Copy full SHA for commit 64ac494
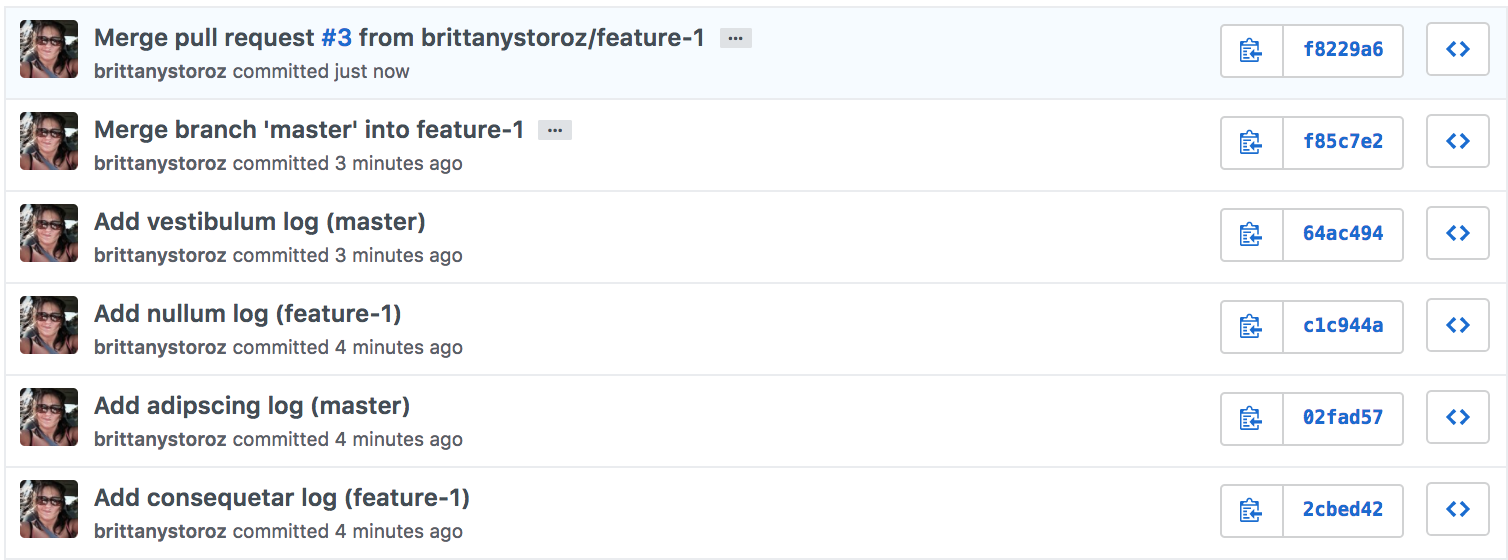This screenshot has width=1508, height=560. [1251, 234]
